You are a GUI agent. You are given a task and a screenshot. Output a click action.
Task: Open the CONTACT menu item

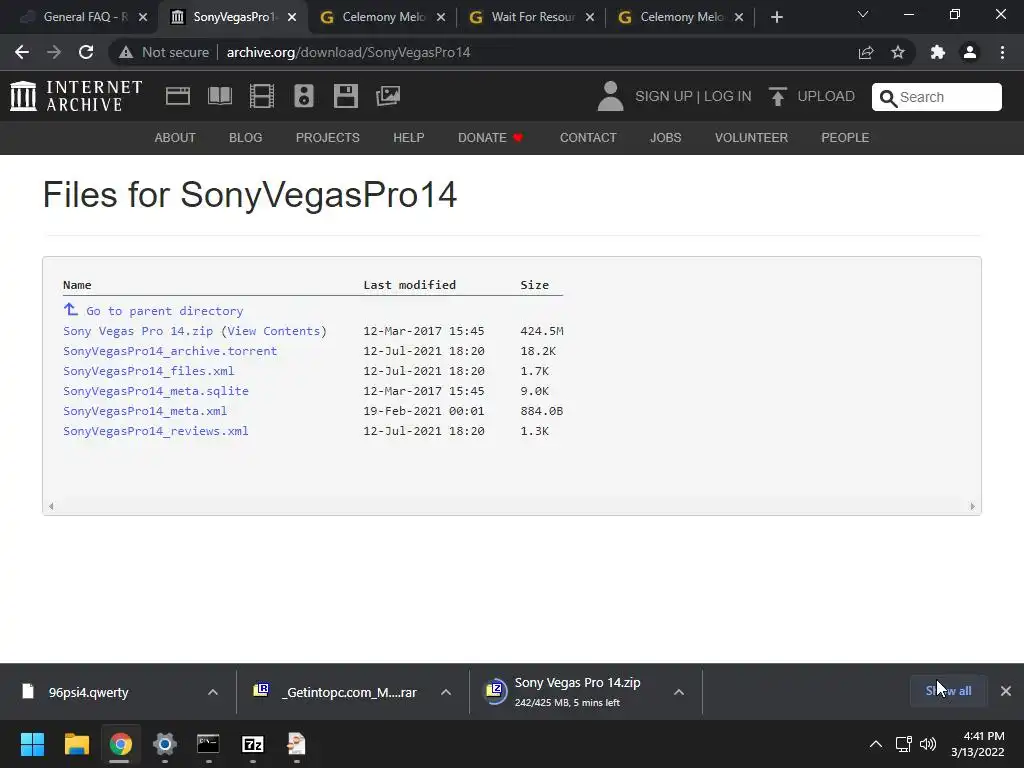pos(588,138)
